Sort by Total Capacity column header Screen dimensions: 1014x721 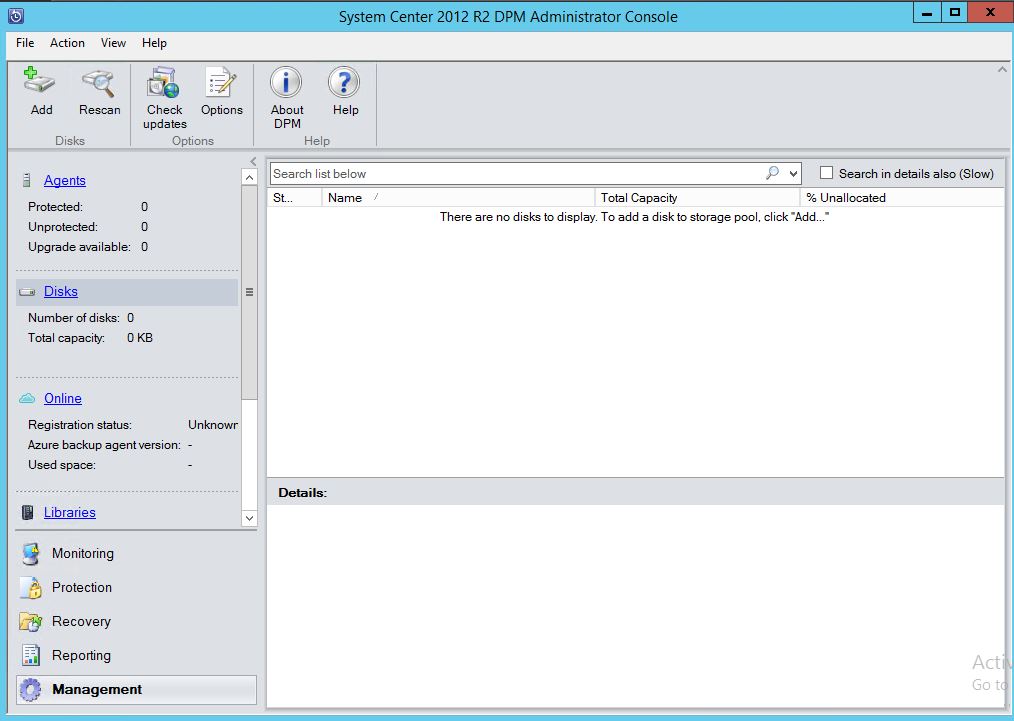tap(697, 198)
